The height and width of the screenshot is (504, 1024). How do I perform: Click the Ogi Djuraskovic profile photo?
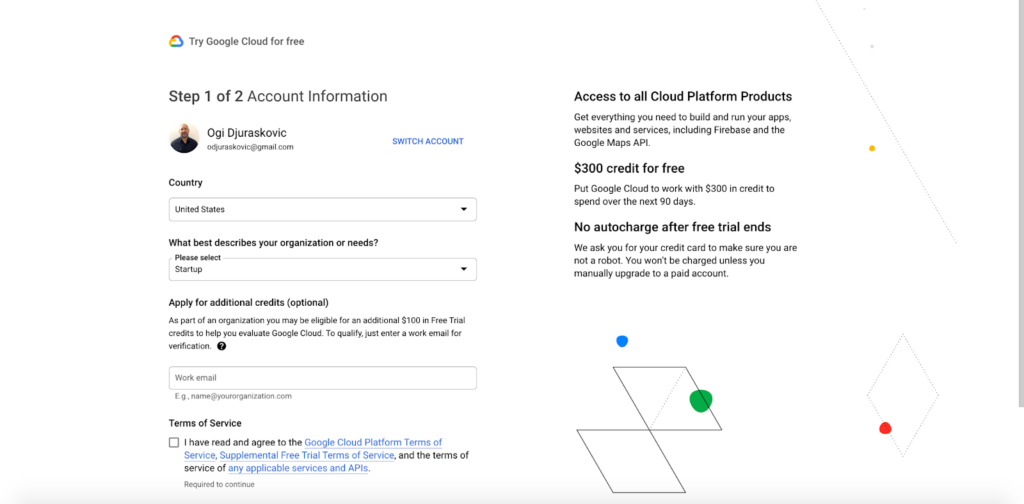pyautogui.click(x=184, y=138)
